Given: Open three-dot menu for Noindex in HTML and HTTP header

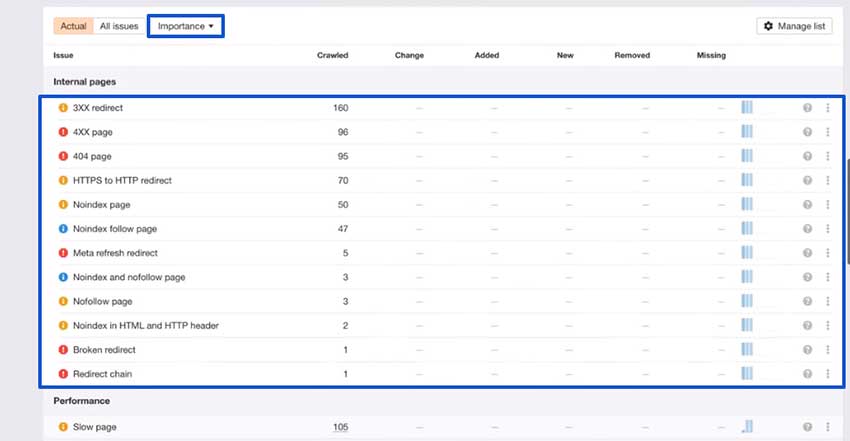Looking at the screenshot, I should tap(828, 326).
